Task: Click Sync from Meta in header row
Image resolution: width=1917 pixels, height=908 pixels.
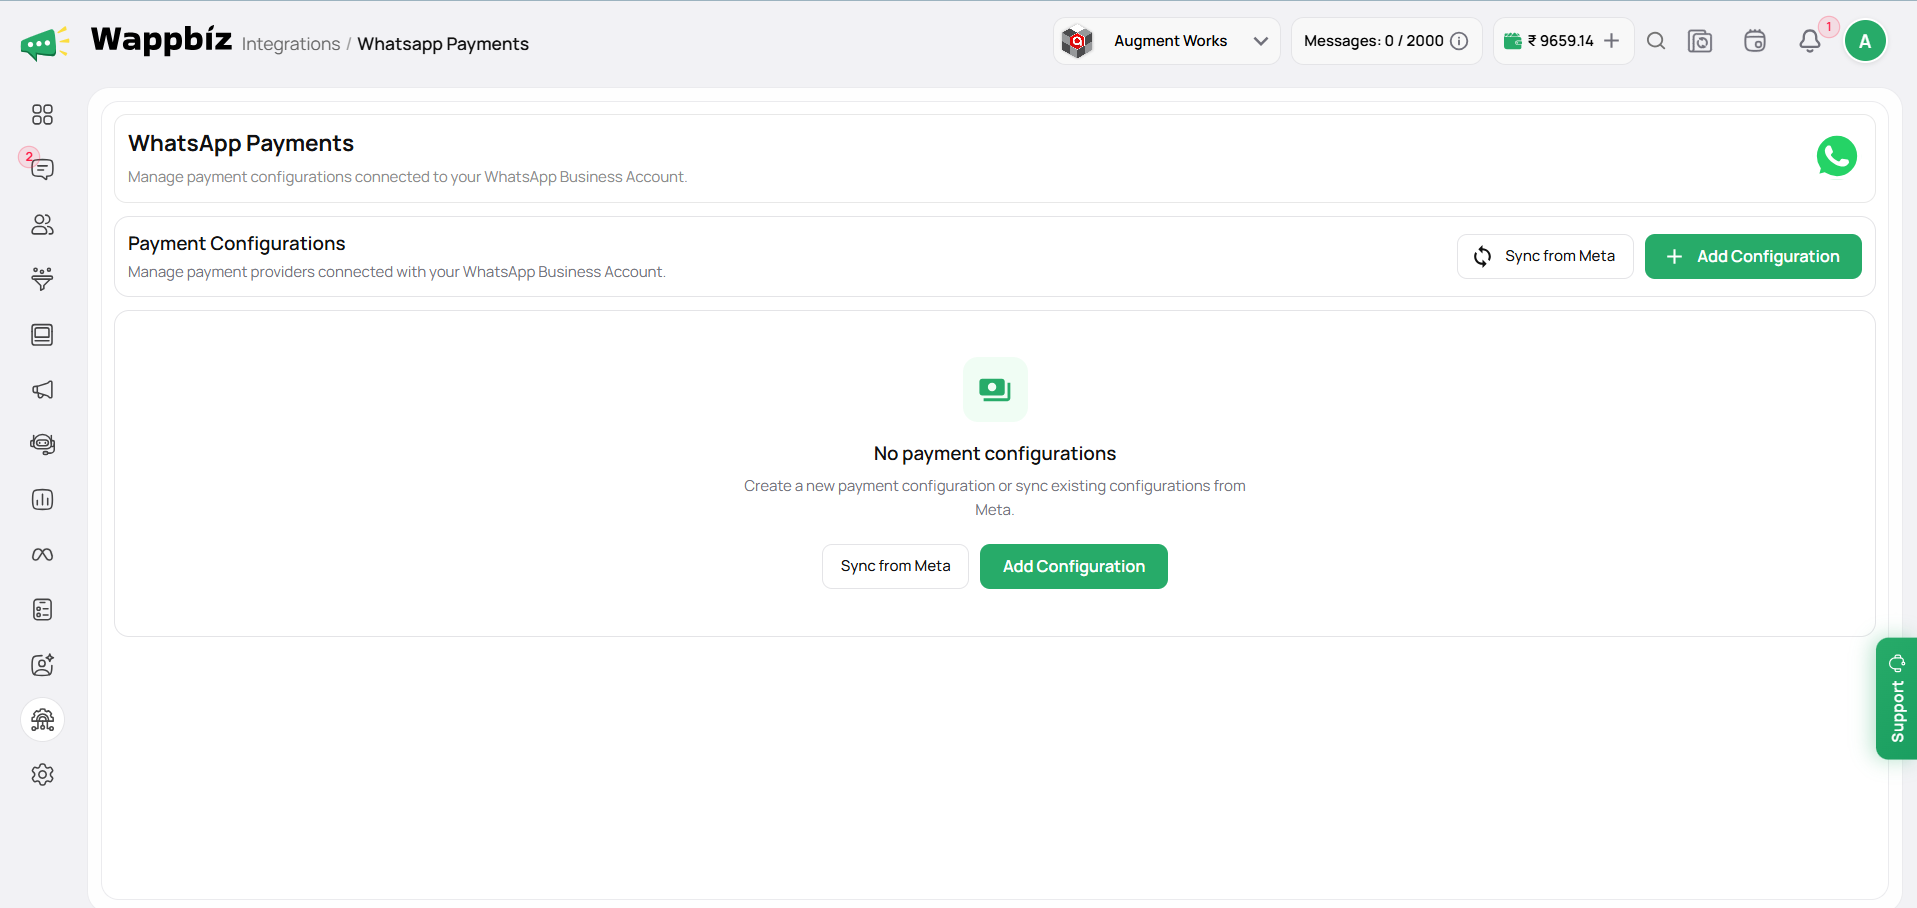Action: click(x=1545, y=256)
